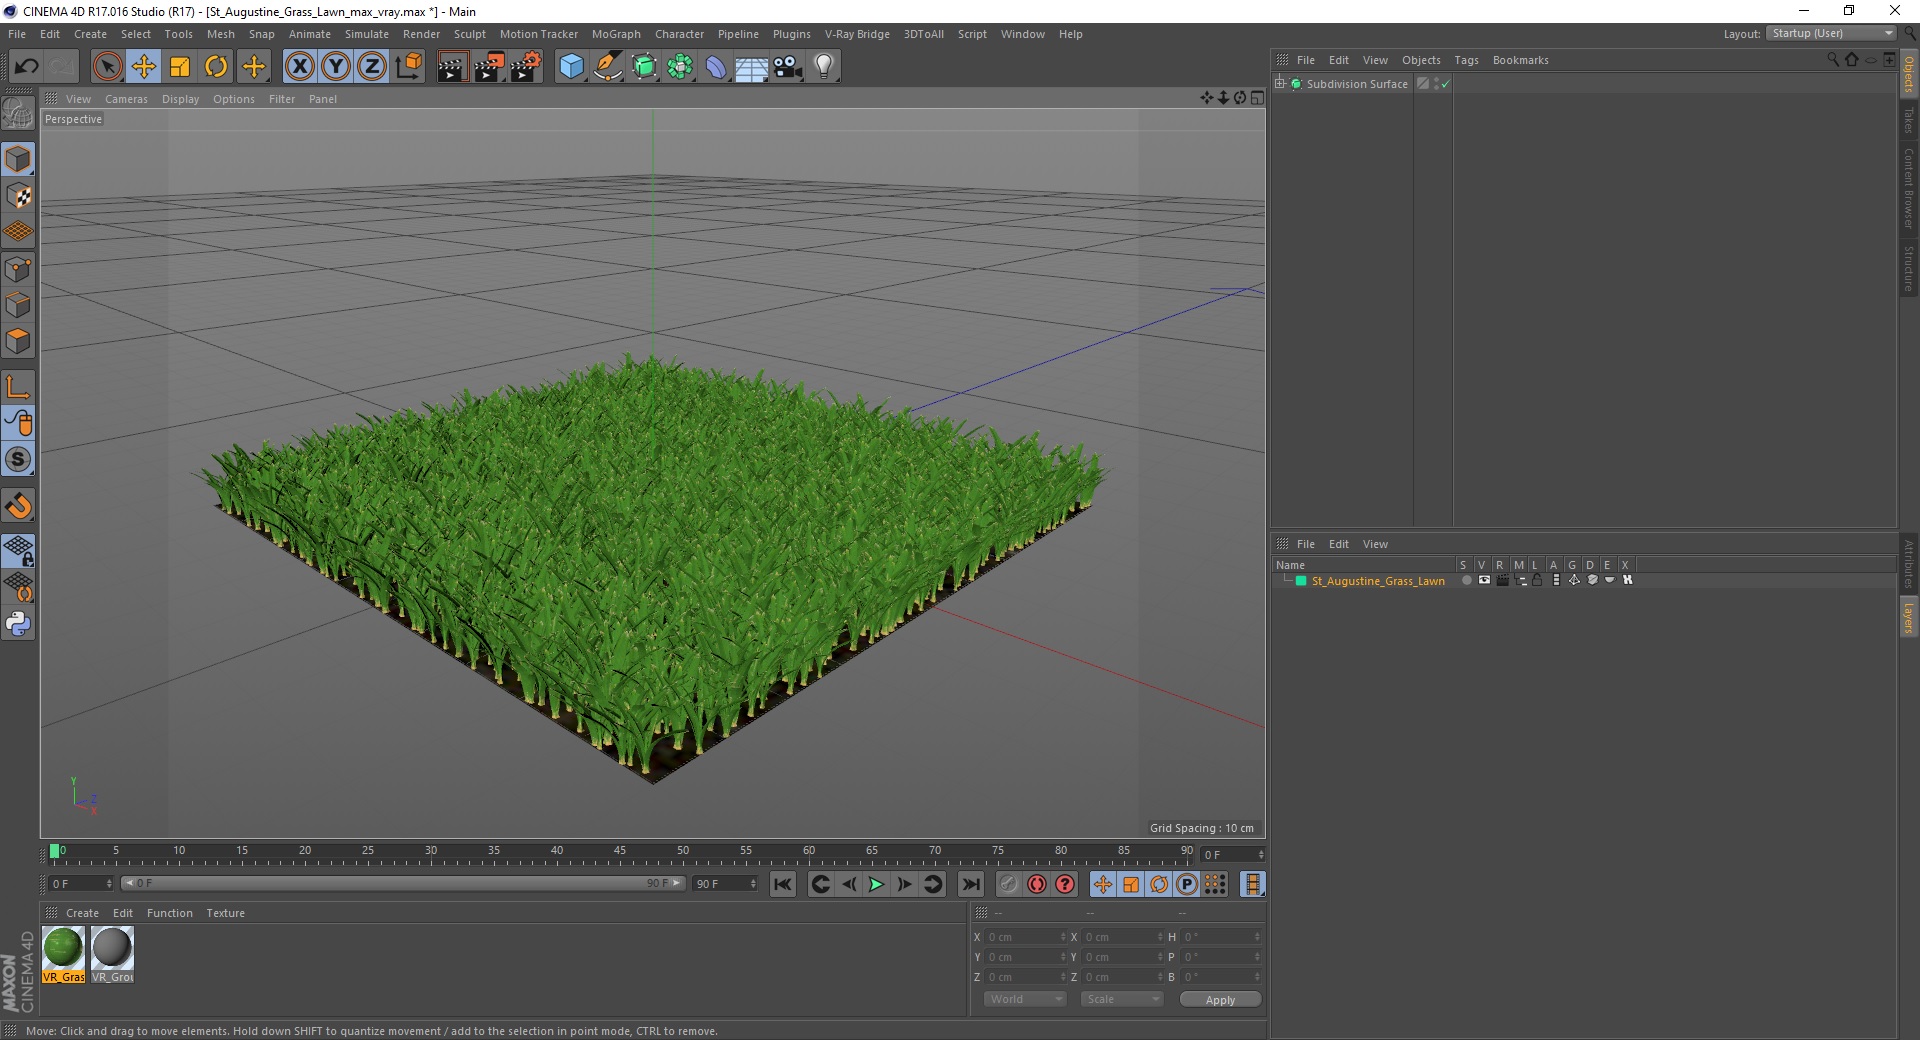Click the X position field
The width and height of the screenshot is (1920, 1040).
(x=1026, y=937)
